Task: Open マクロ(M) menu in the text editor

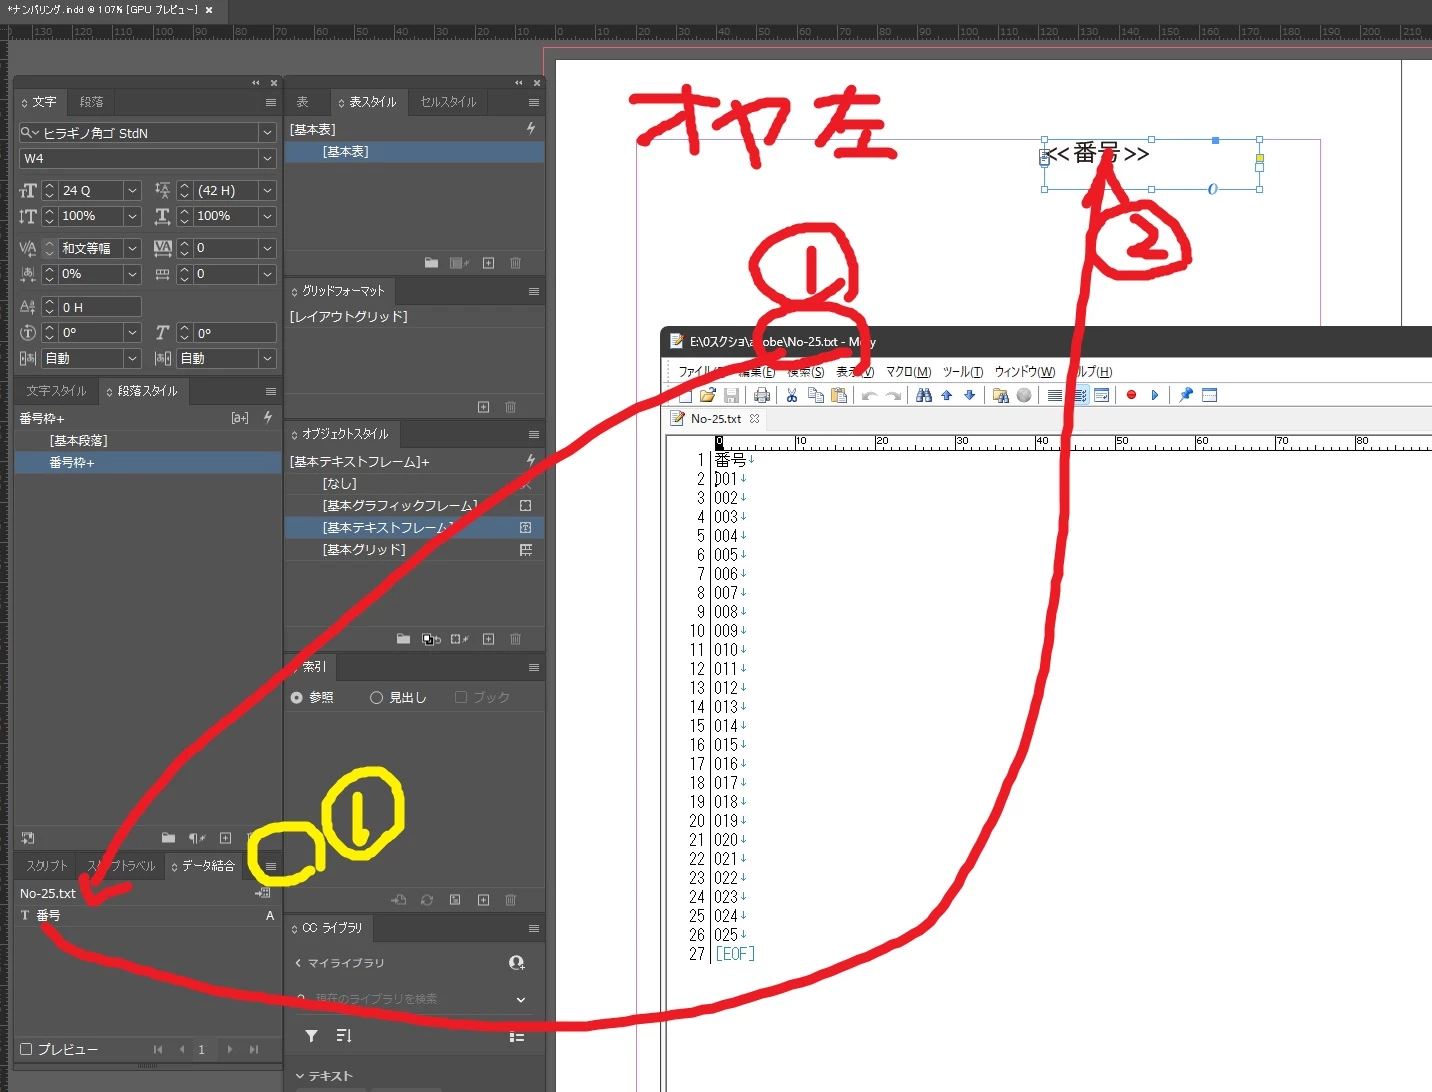Action: (x=908, y=372)
